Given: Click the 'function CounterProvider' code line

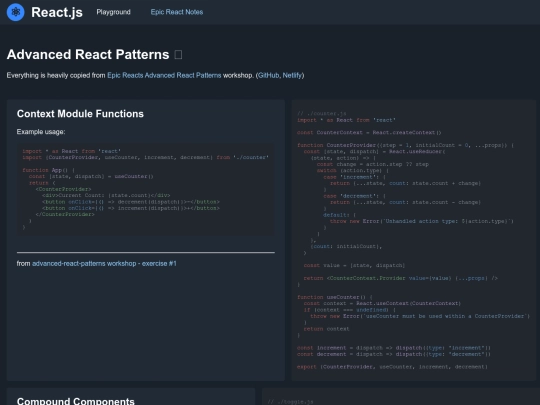Looking at the screenshot, I should (x=405, y=145).
